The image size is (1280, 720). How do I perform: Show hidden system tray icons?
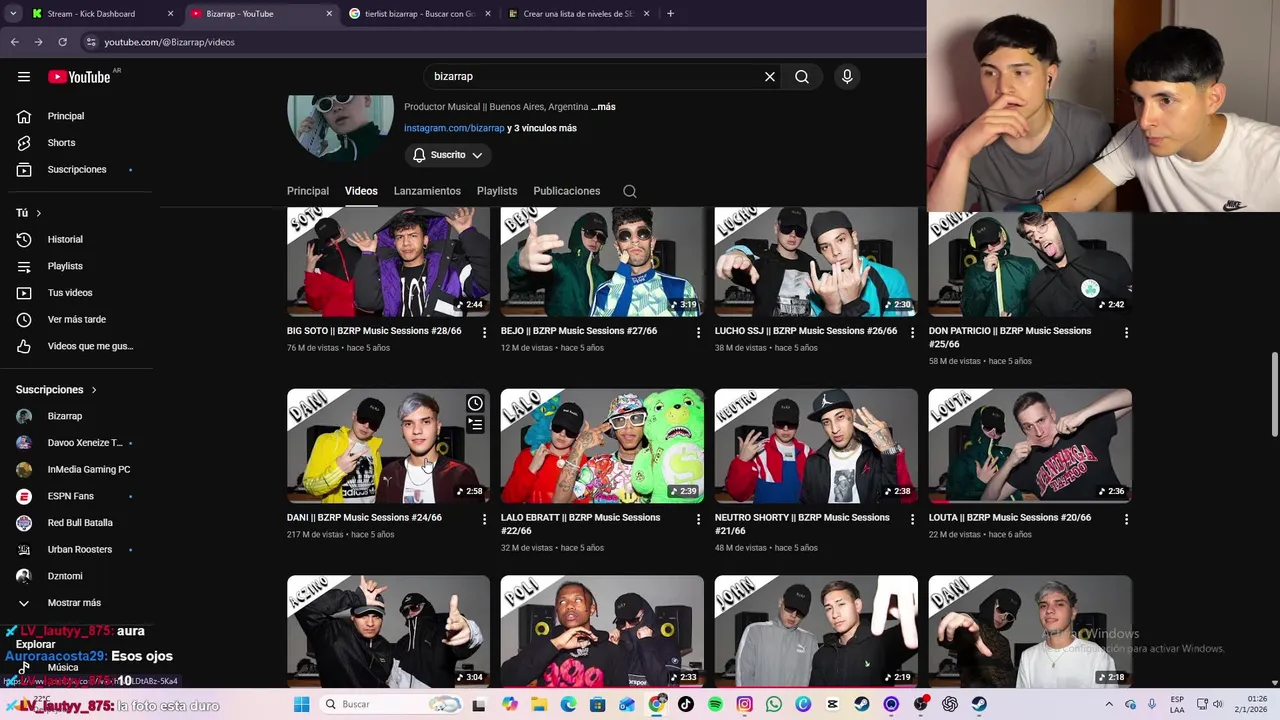coord(1108,704)
